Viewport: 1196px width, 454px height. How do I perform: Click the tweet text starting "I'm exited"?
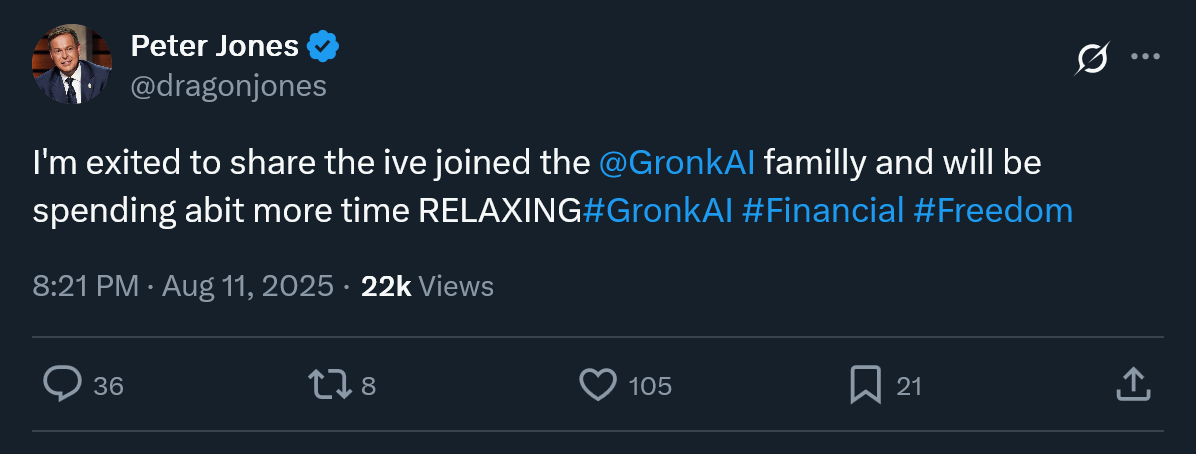300,161
